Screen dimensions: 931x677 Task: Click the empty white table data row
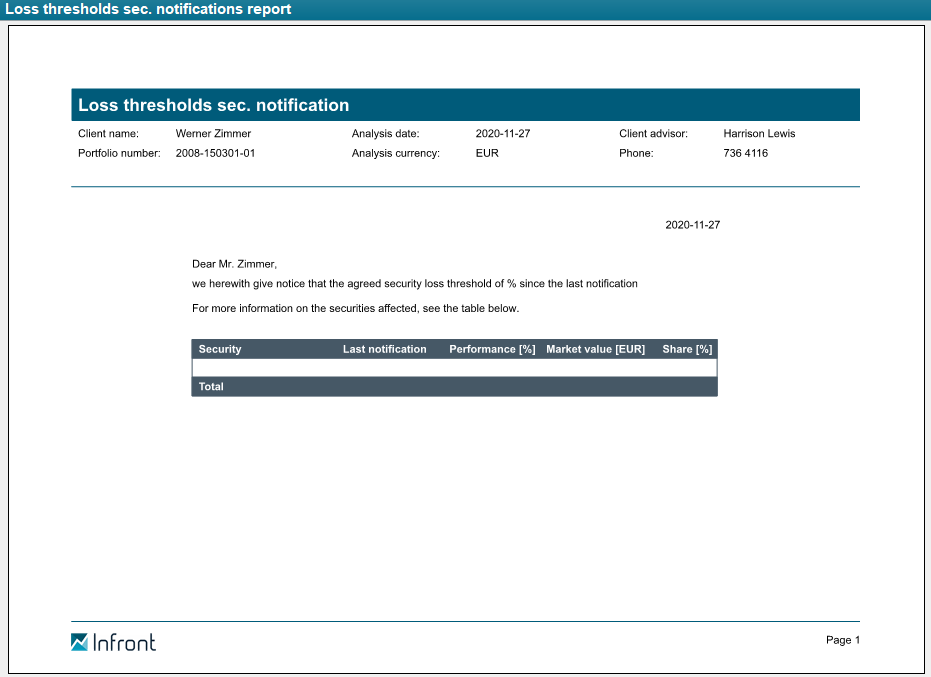tap(454, 368)
